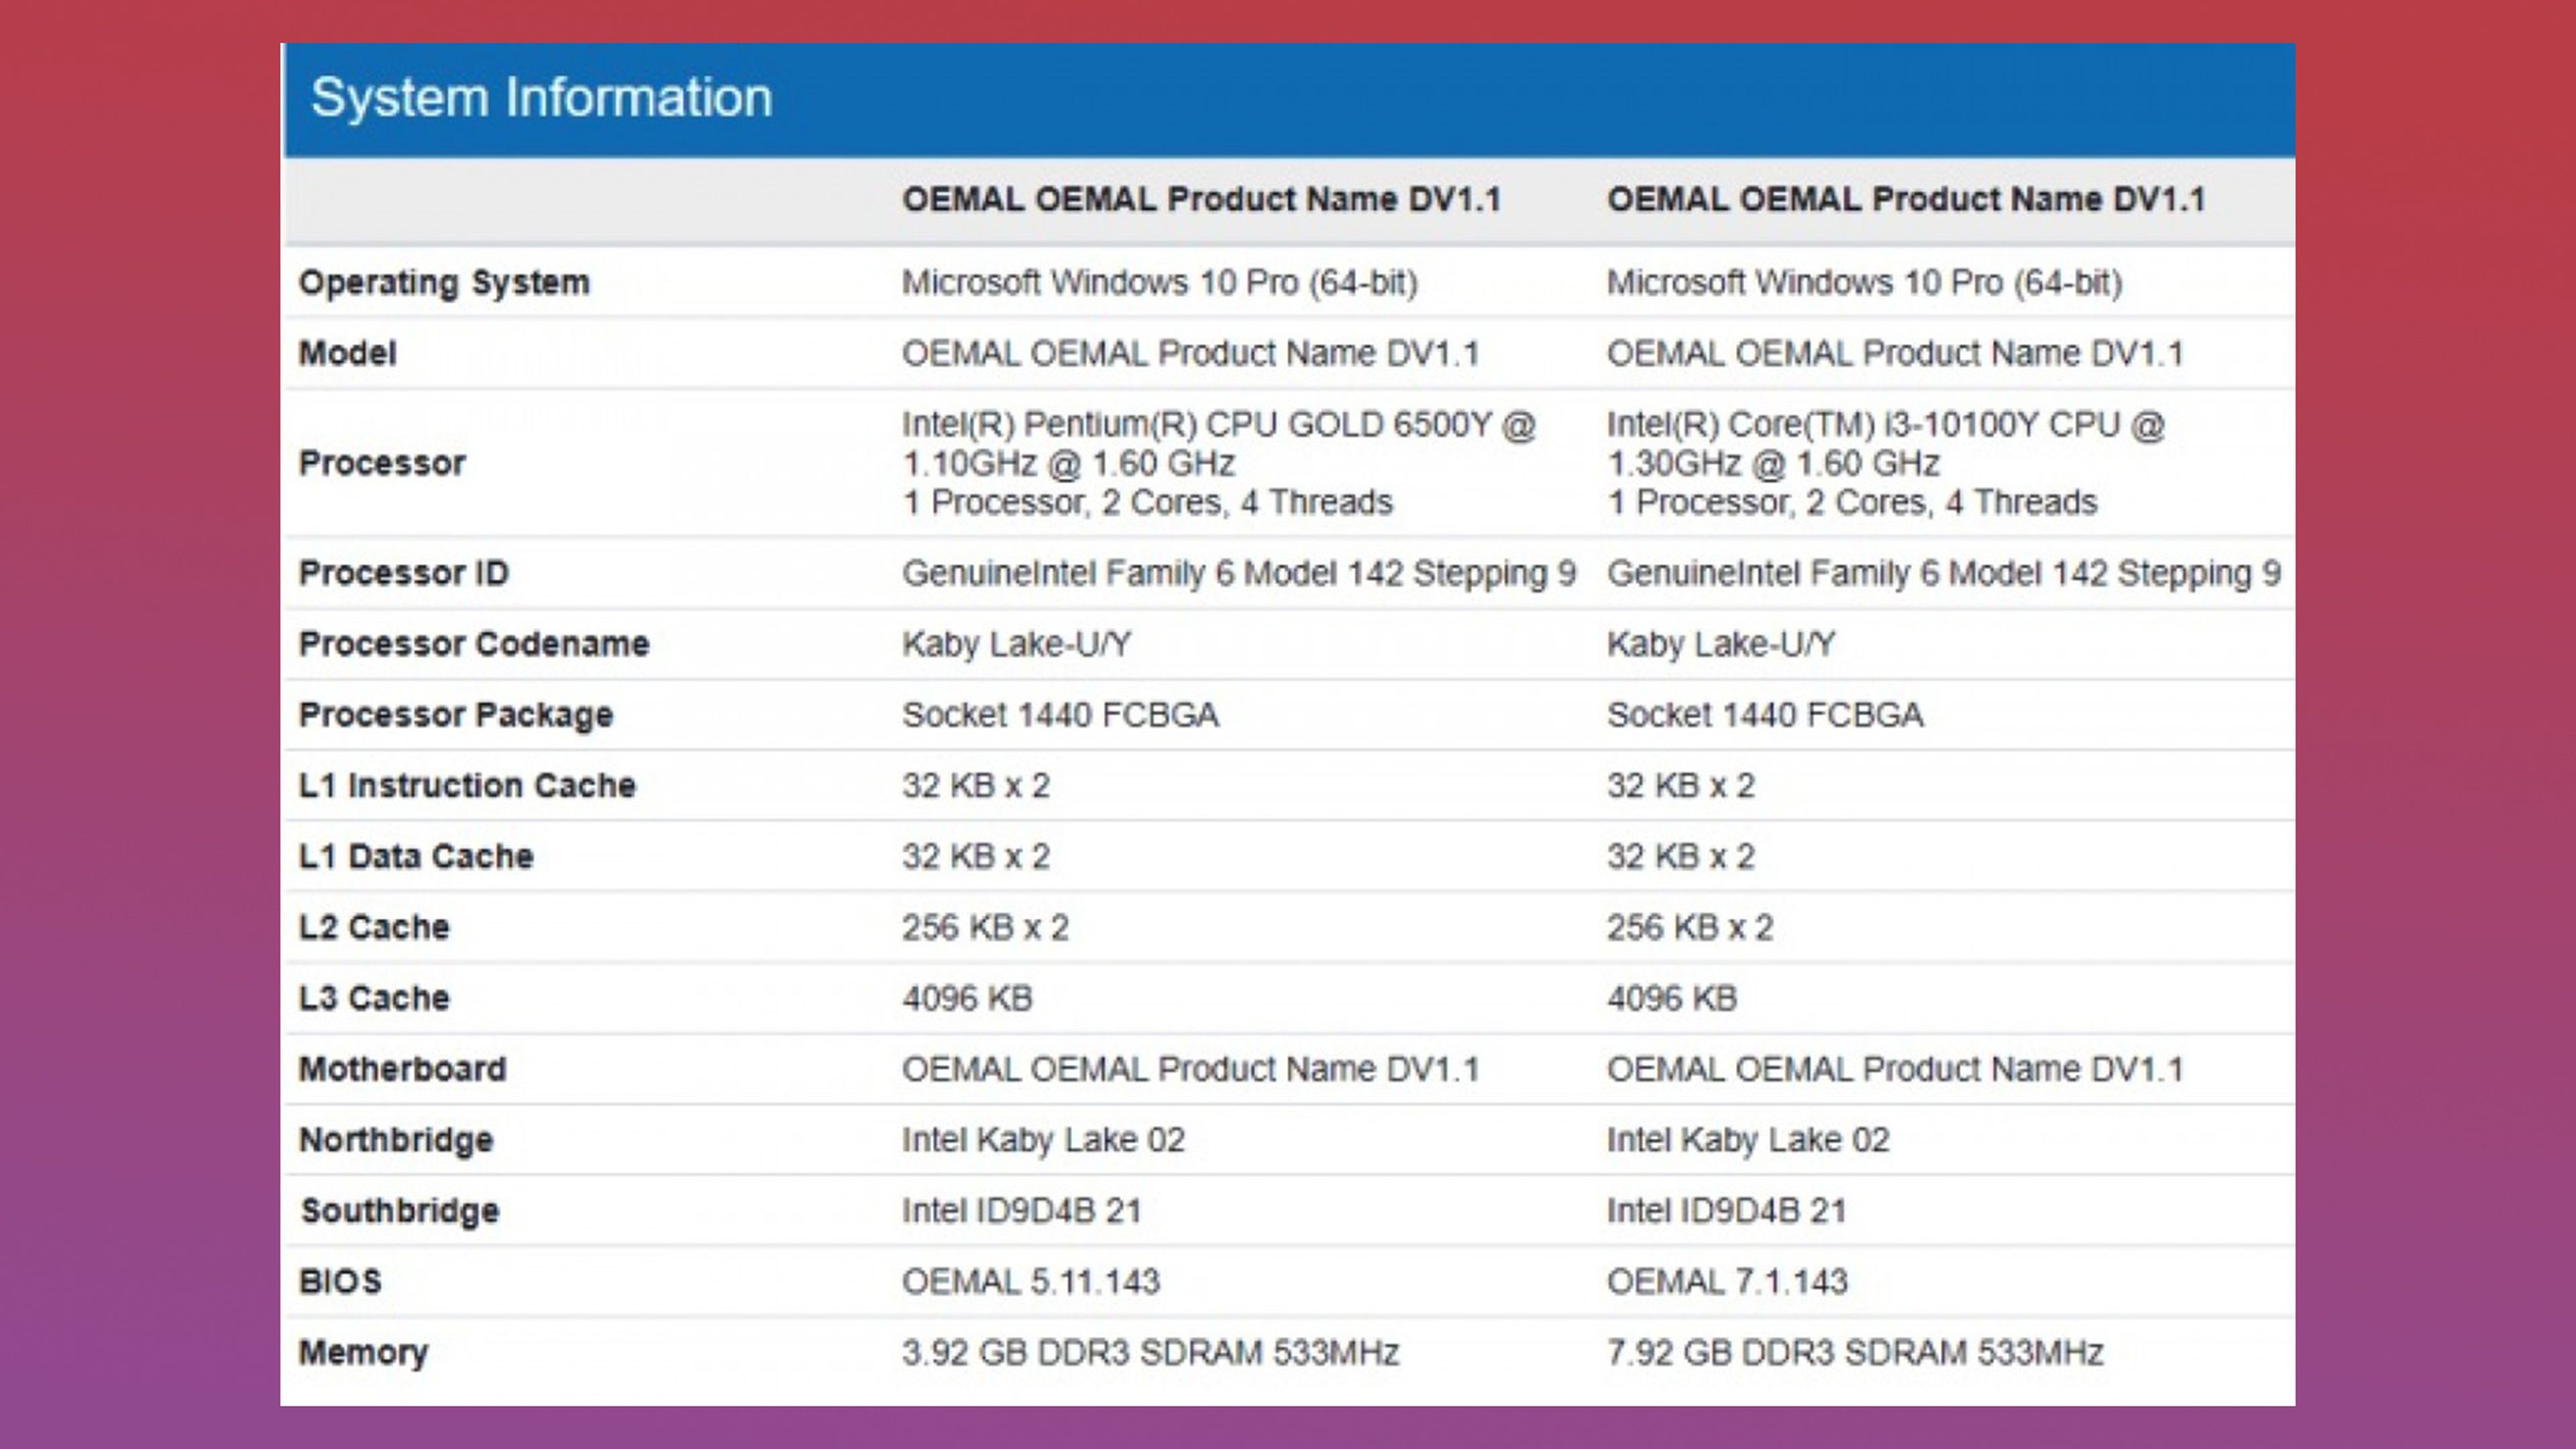Image resolution: width=2576 pixels, height=1449 pixels.
Task: Click the System Information header title
Action: [541, 98]
